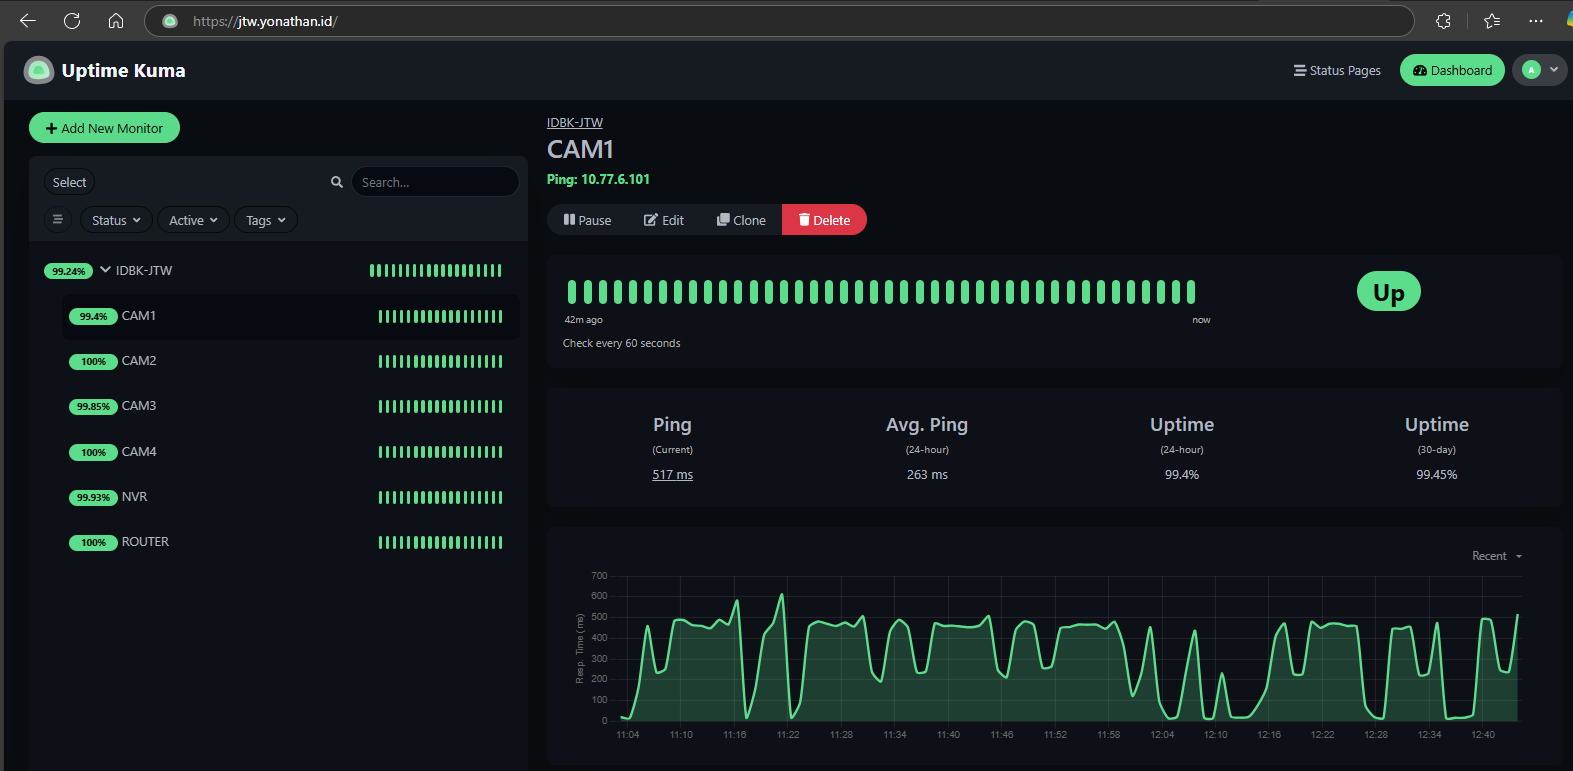
Task: Pause the CAM1 monitor
Action: [x=587, y=220]
